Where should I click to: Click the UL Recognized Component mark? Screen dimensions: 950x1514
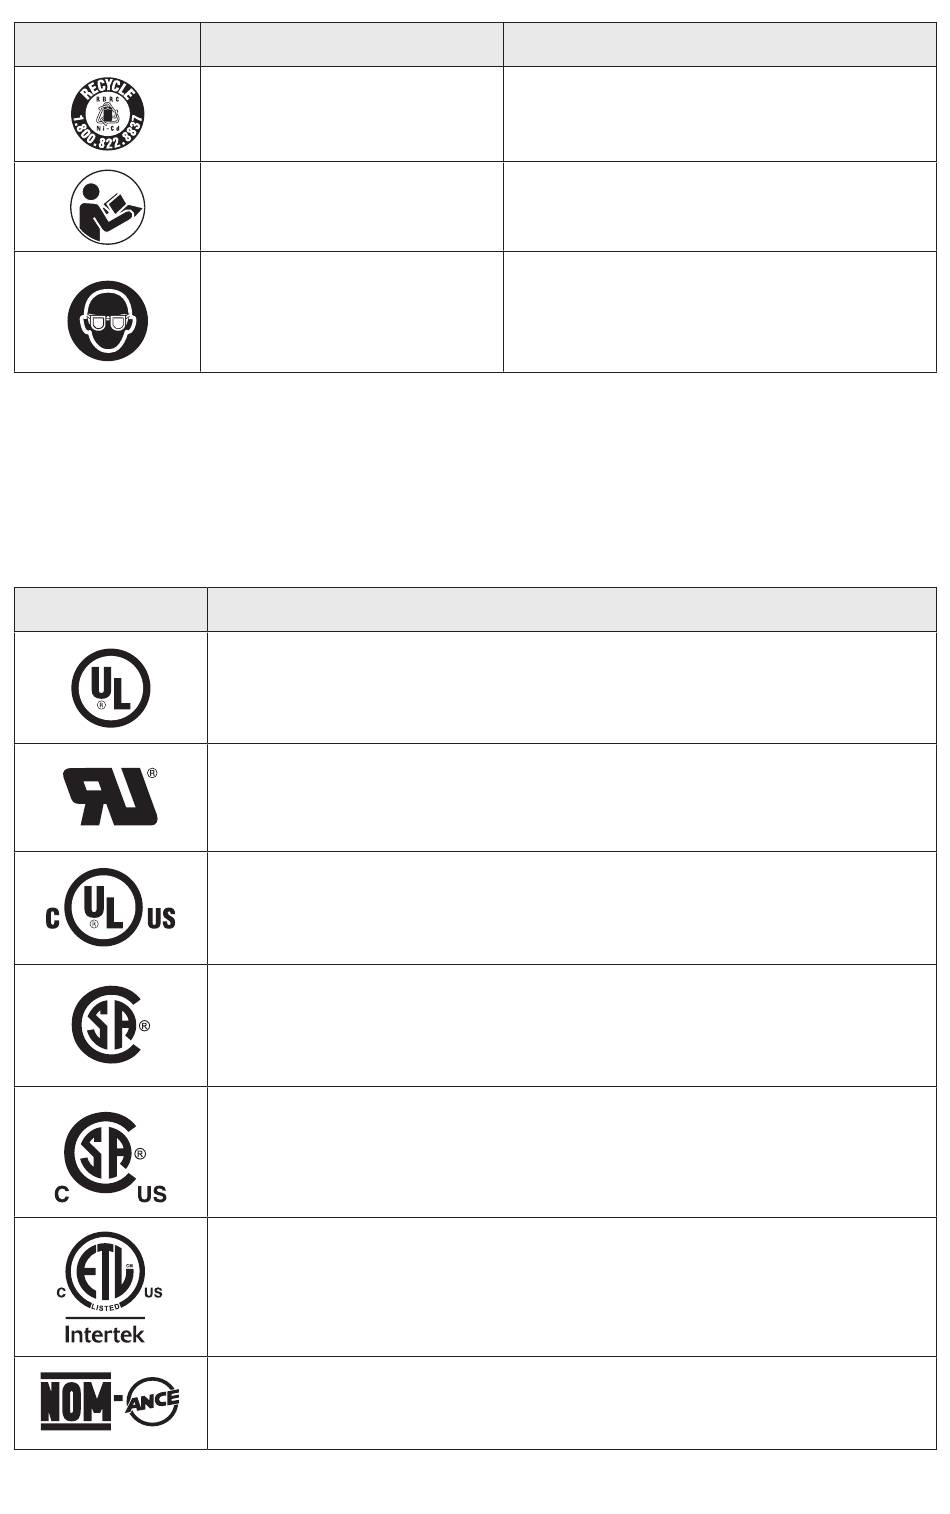click(x=111, y=796)
